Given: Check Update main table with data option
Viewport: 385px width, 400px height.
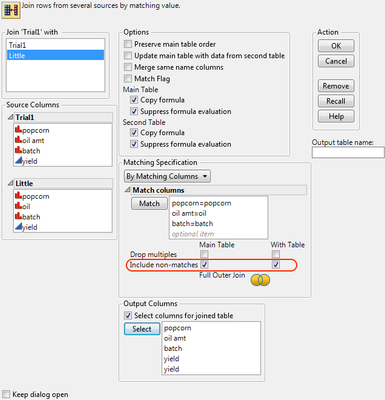Looking at the screenshot, I should tap(128, 55).
